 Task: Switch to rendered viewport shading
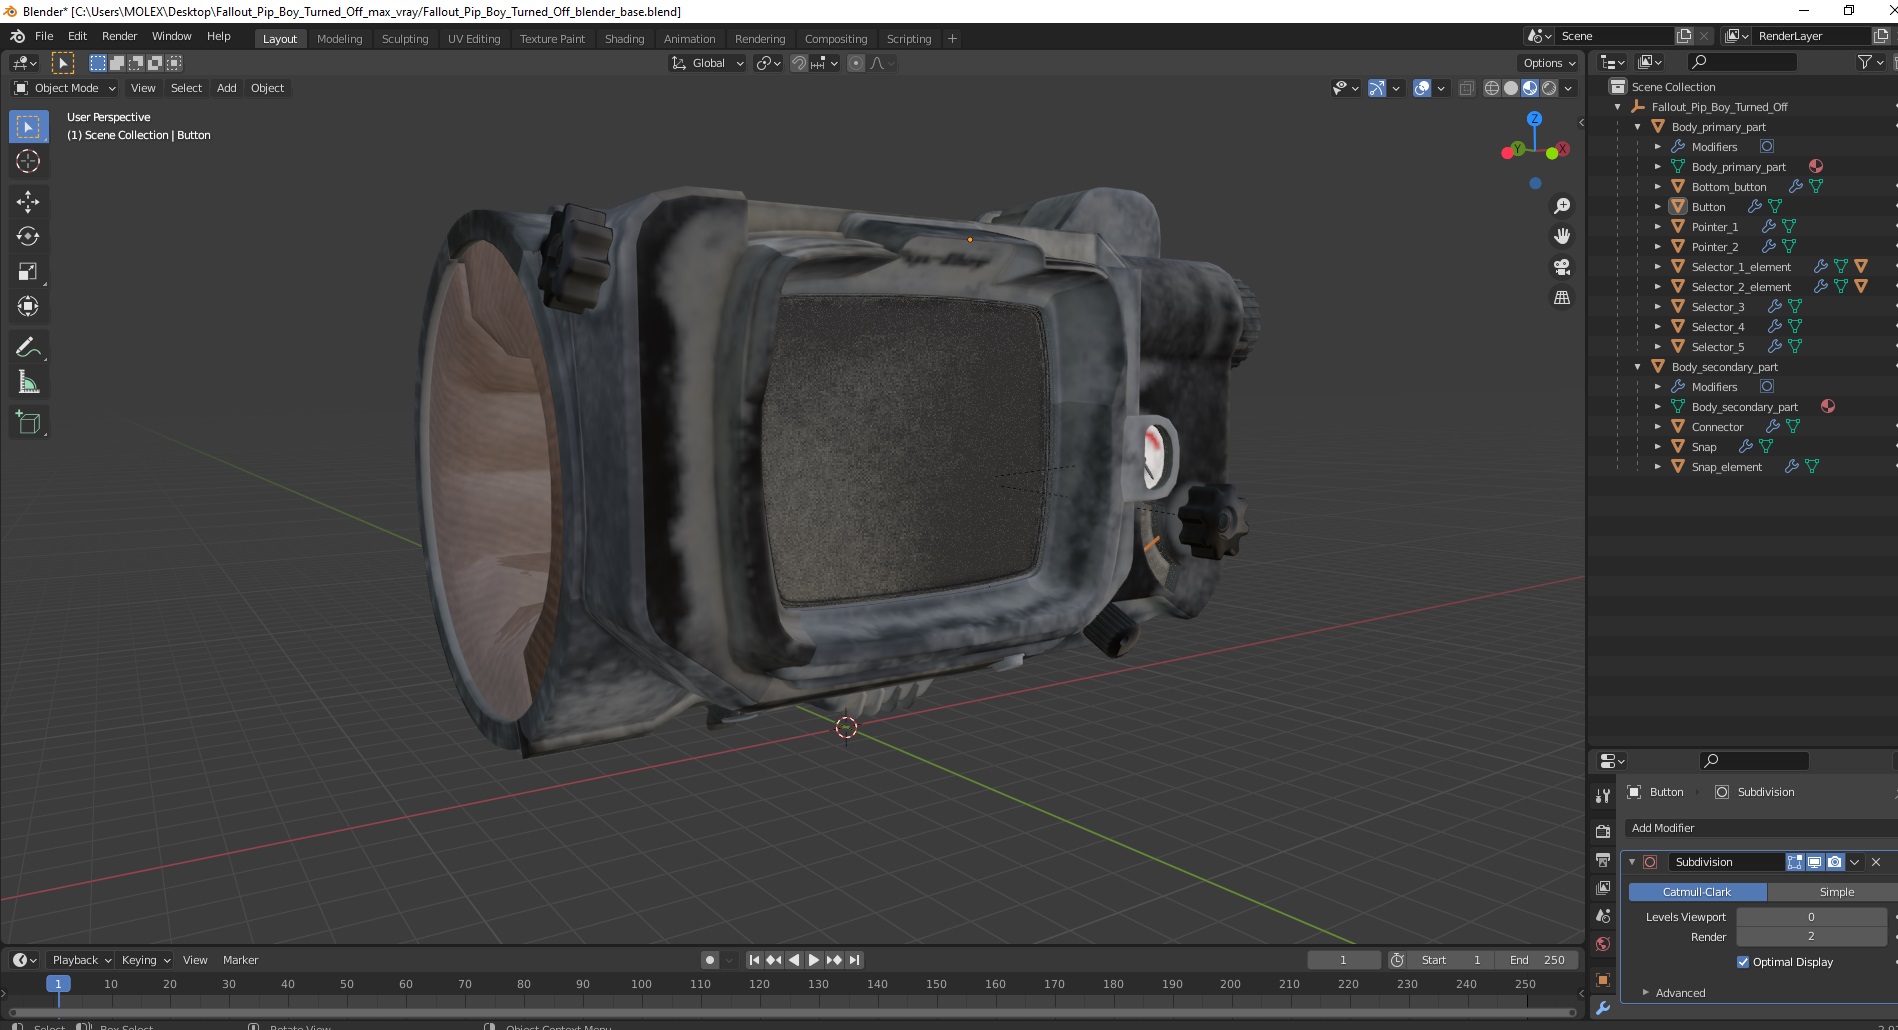pos(1549,88)
